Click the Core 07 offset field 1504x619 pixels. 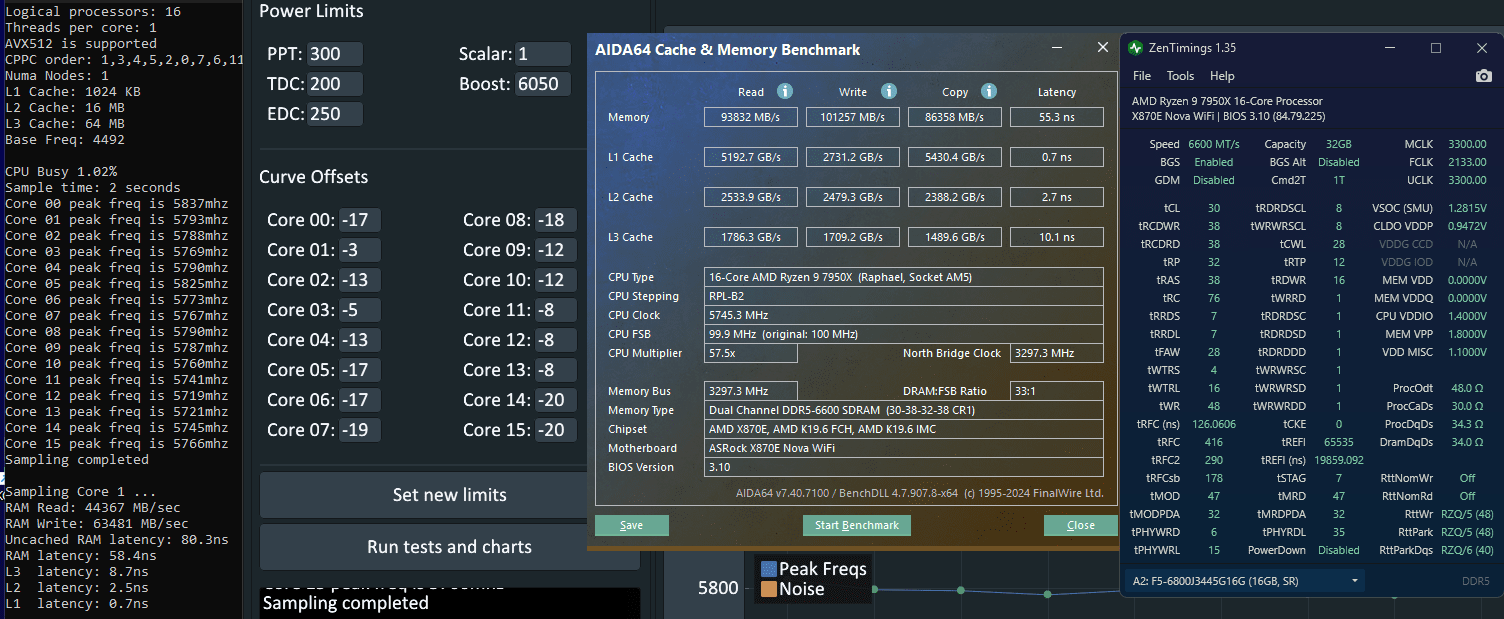click(360, 430)
